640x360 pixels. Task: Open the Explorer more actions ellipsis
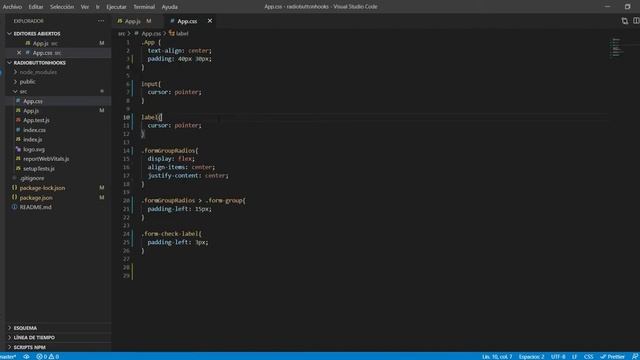click(101, 21)
